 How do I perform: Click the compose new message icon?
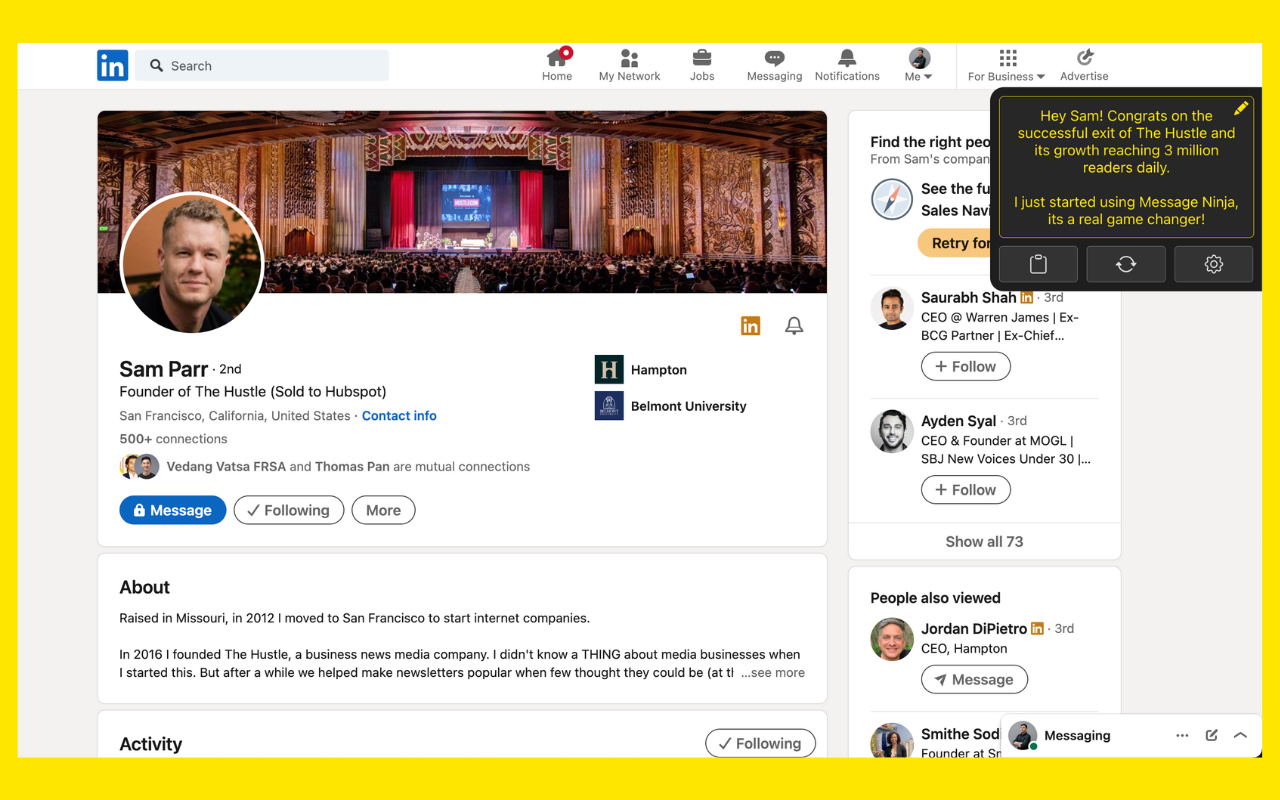(x=1211, y=735)
